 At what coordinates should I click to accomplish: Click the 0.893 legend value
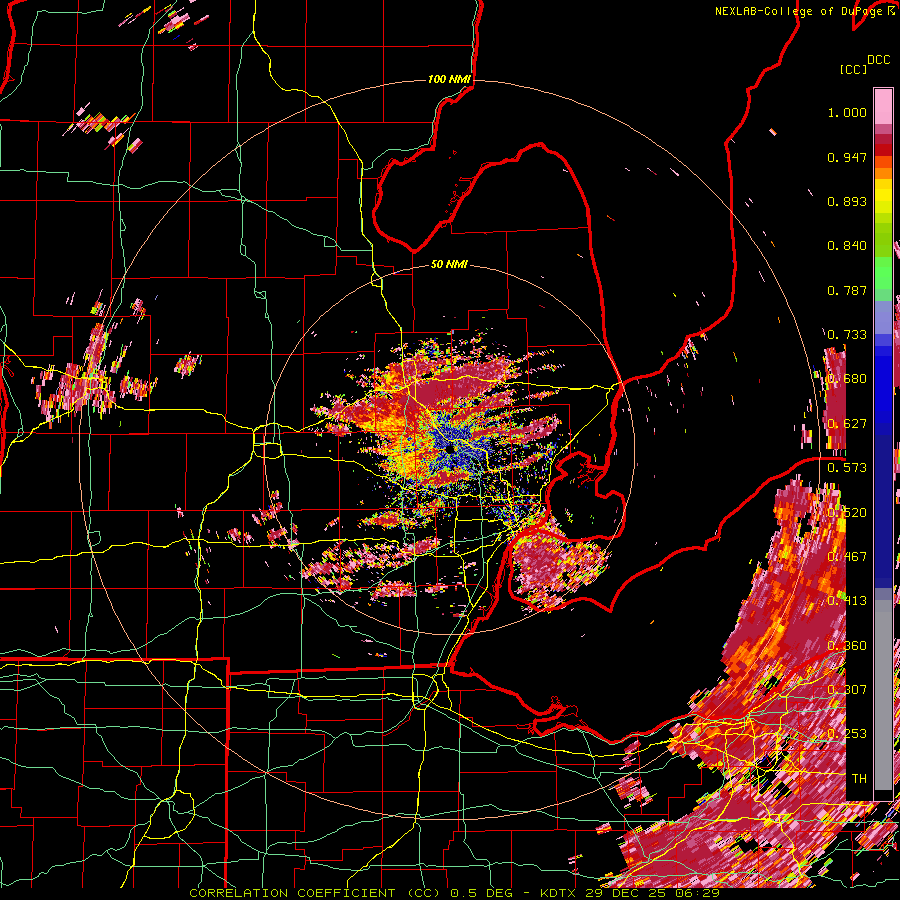[x=847, y=201]
